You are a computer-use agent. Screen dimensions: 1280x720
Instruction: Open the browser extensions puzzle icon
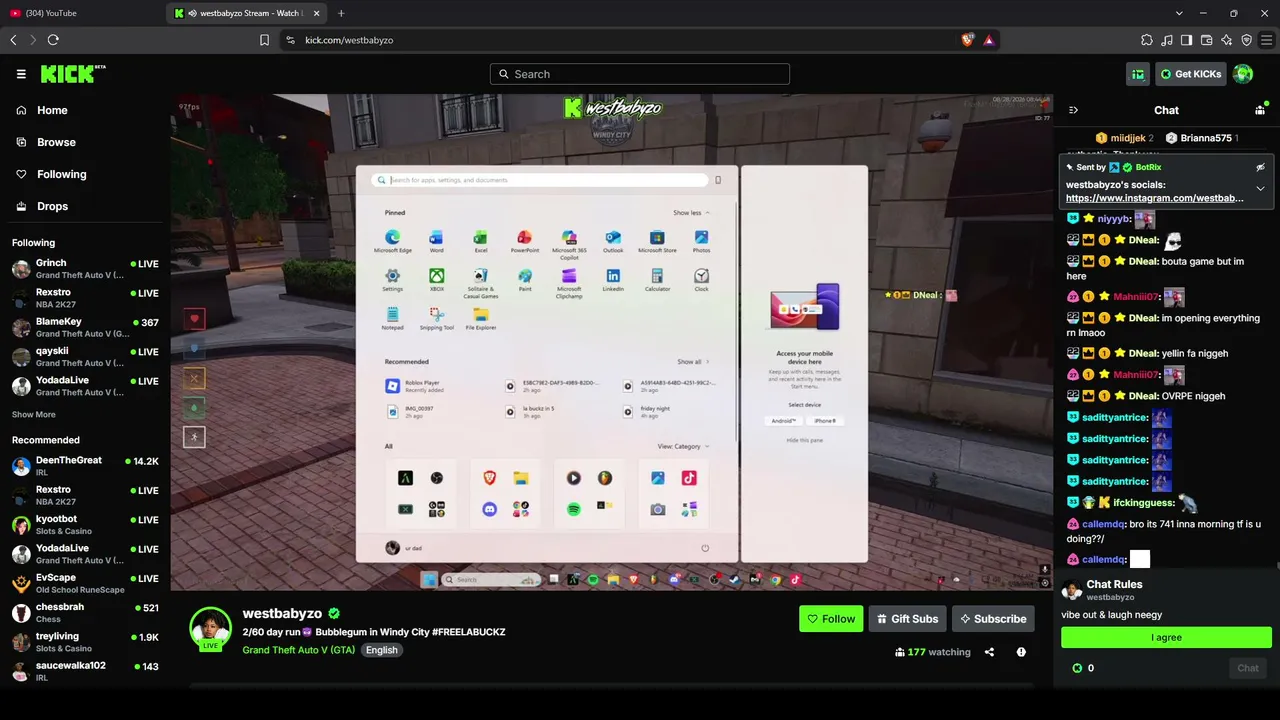point(1147,40)
